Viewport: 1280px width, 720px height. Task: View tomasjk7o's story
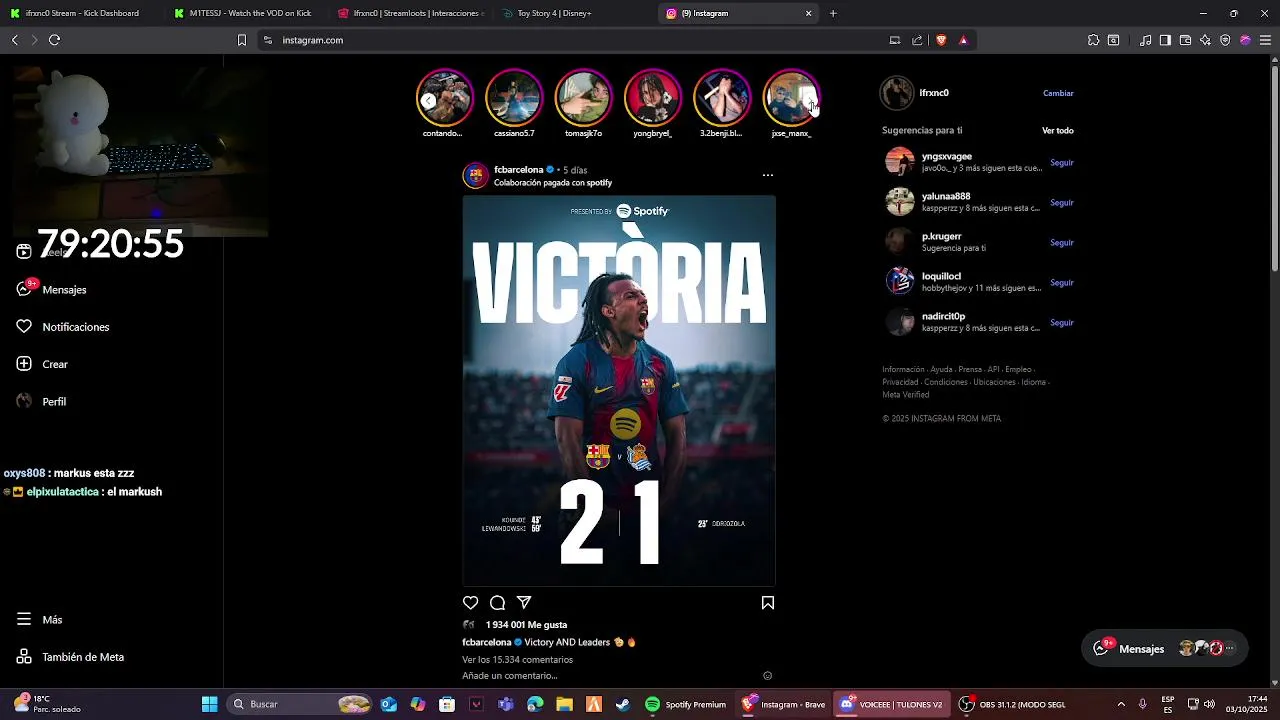(583, 98)
